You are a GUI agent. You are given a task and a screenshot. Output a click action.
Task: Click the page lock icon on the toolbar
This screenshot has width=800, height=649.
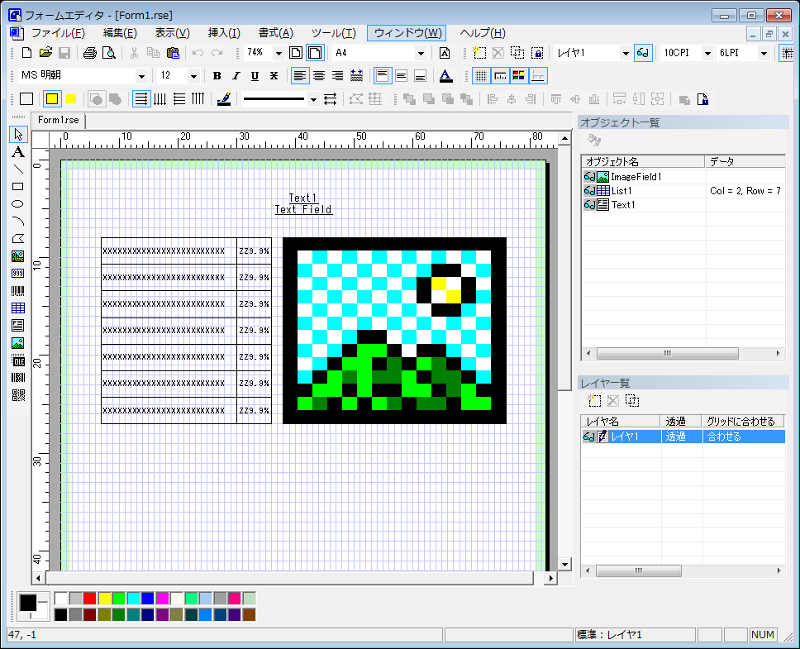point(703,99)
